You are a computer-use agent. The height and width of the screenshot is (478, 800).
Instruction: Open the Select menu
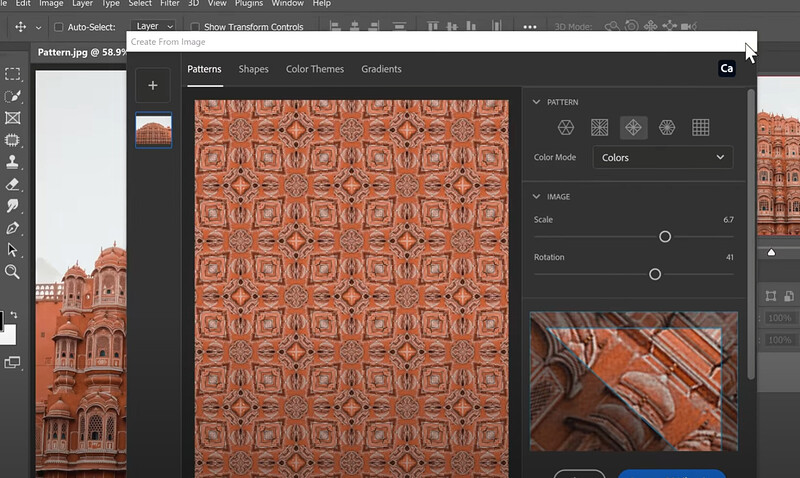(140, 3)
